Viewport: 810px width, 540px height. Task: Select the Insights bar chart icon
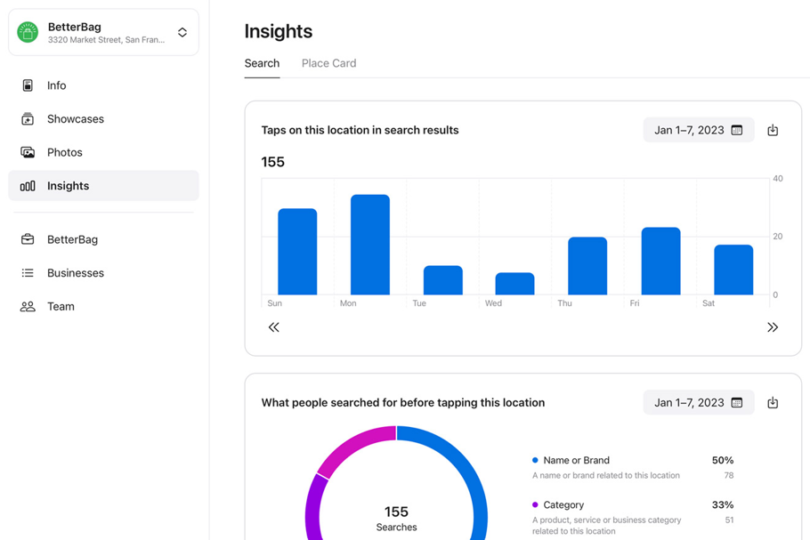(x=28, y=186)
